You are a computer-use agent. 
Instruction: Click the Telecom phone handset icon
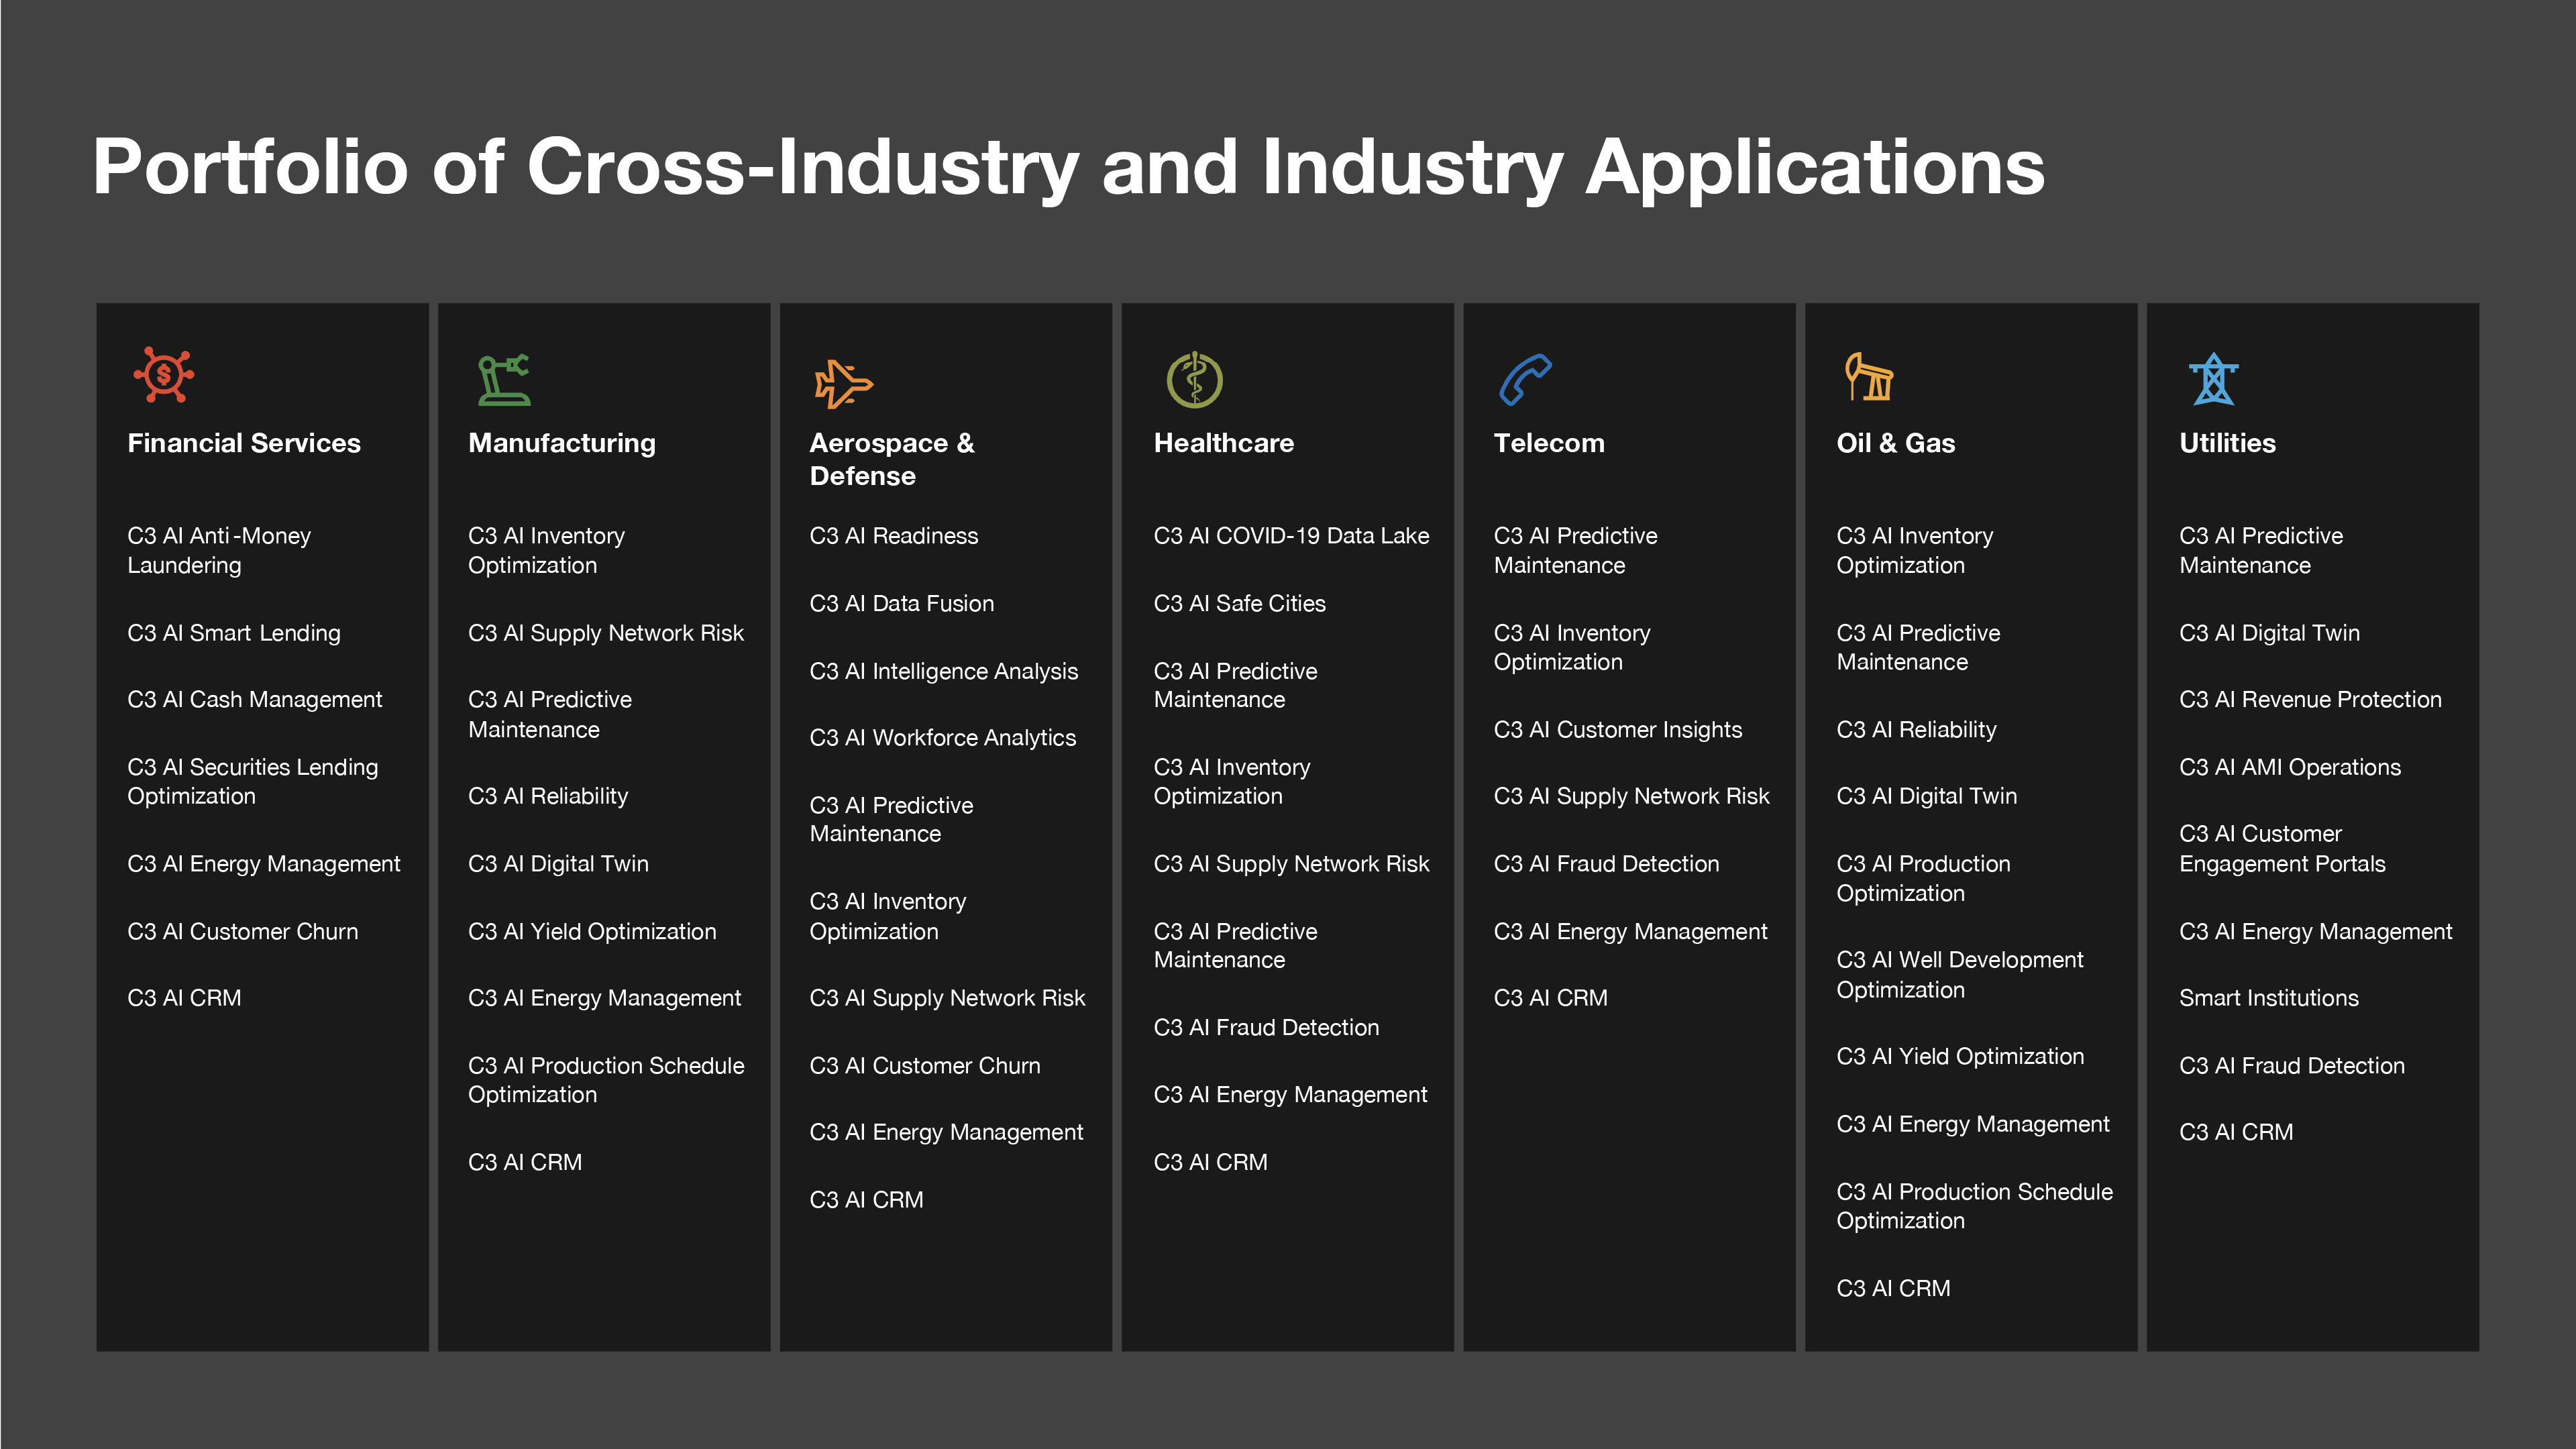pyautogui.click(x=1525, y=380)
